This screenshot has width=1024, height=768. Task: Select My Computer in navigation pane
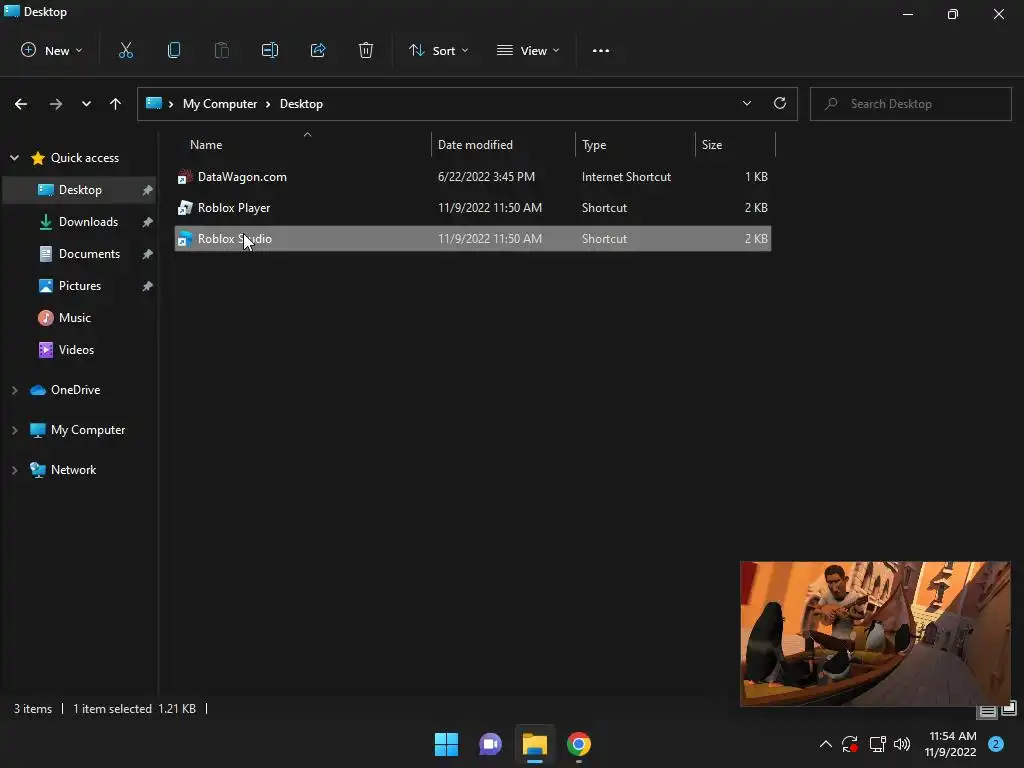(x=88, y=430)
